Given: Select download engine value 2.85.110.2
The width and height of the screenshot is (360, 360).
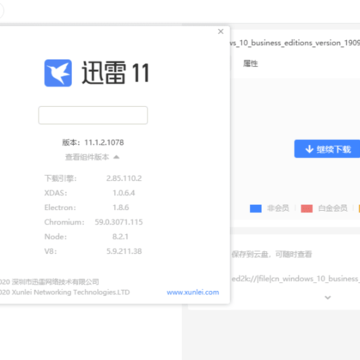Looking at the screenshot, I should [x=124, y=178].
